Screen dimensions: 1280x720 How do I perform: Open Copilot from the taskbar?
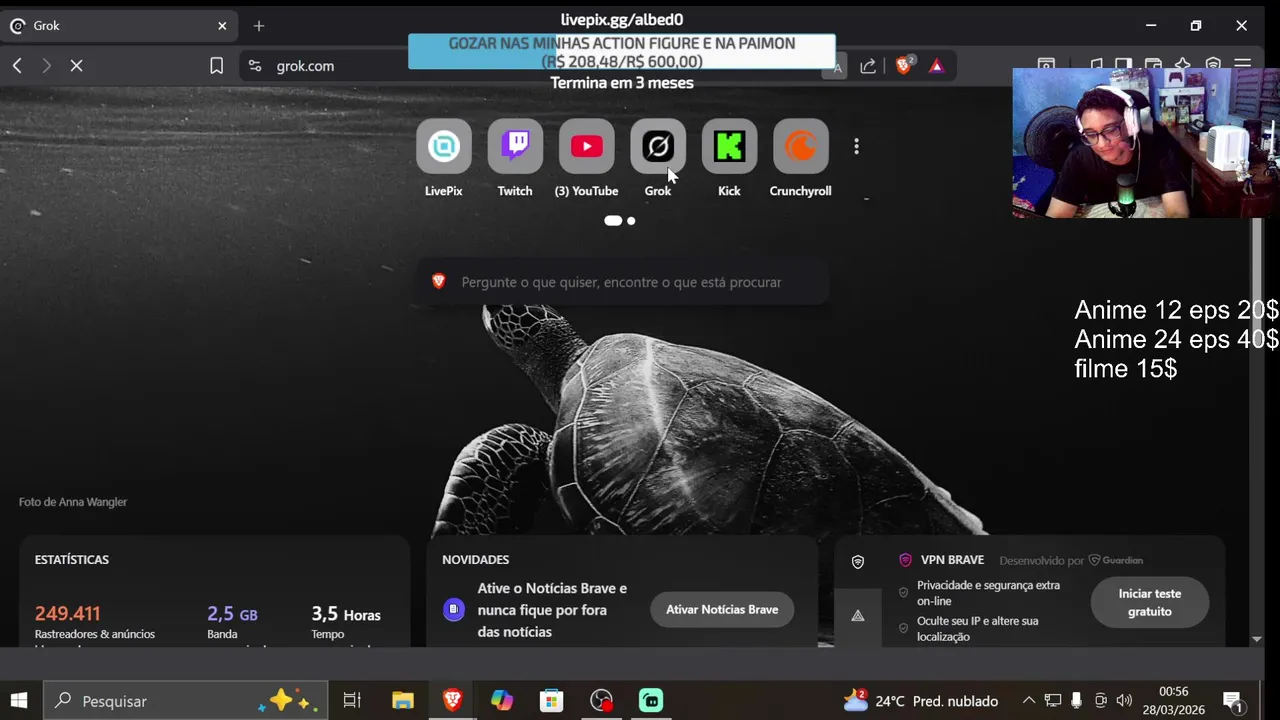502,701
